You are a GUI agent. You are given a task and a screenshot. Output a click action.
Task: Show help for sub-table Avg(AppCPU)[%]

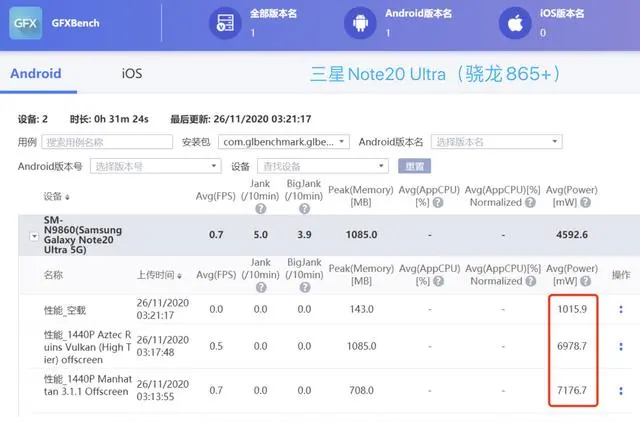point(439,281)
